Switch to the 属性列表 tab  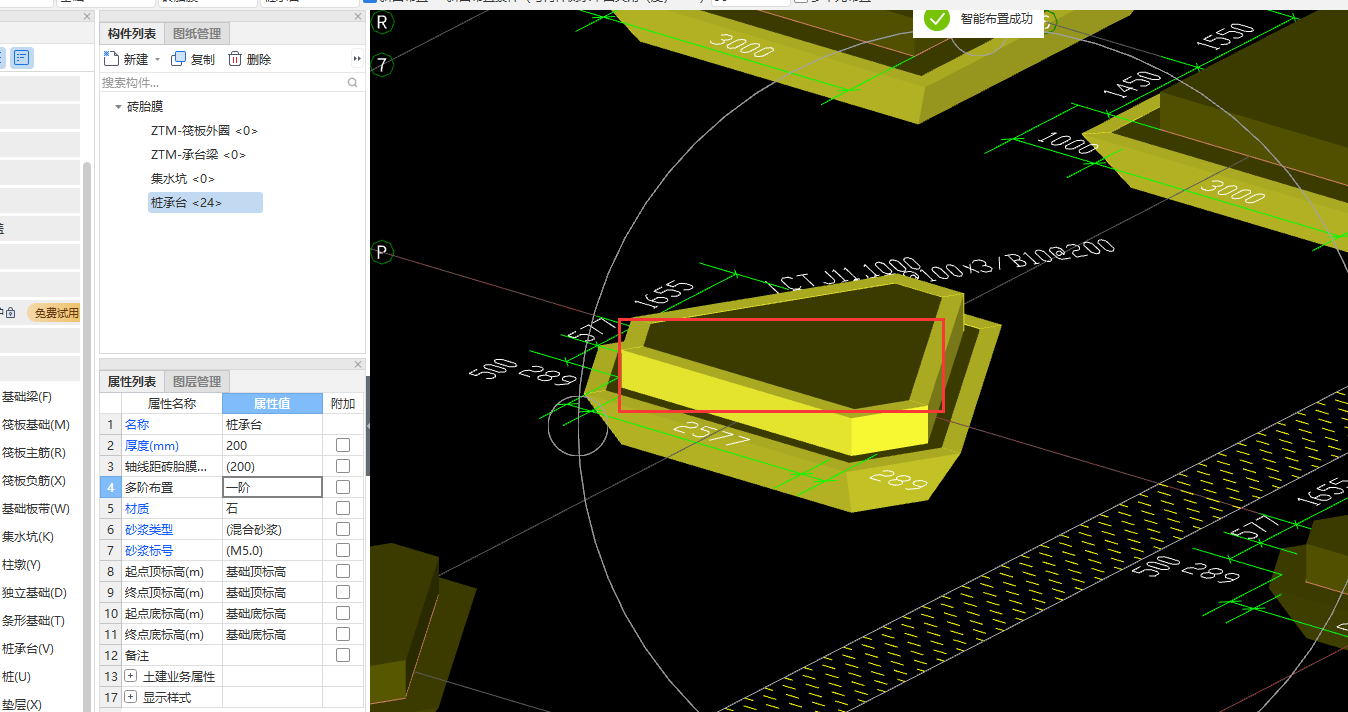point(132,381)
